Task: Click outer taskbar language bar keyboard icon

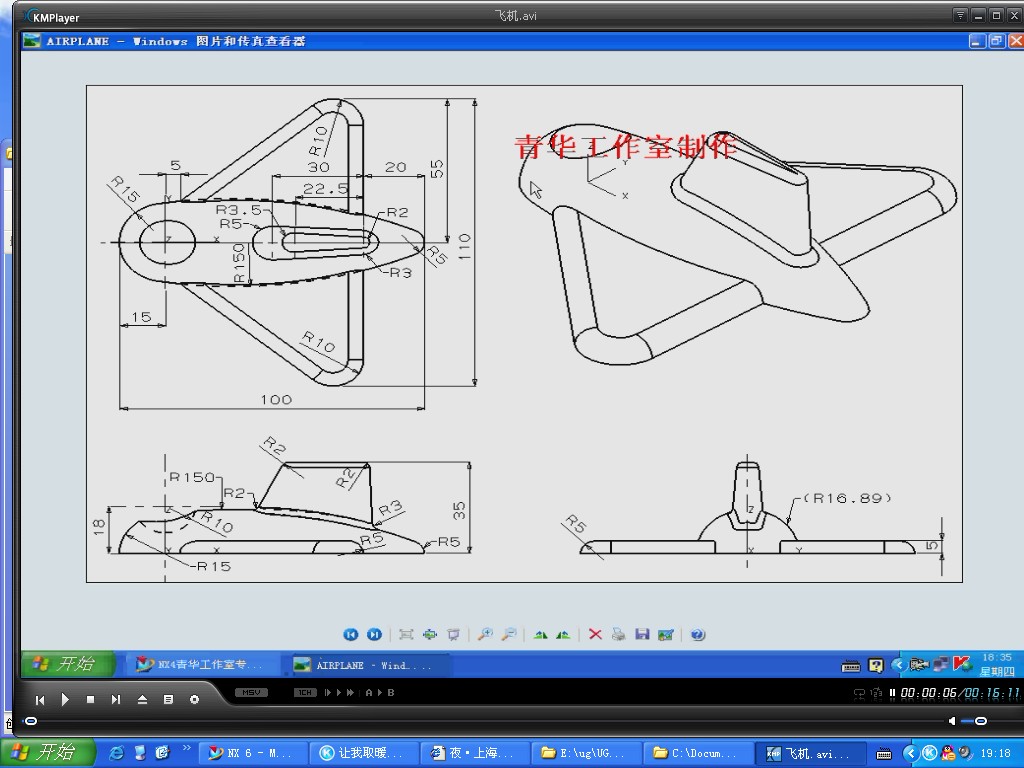Action: [x=884, y=754]
